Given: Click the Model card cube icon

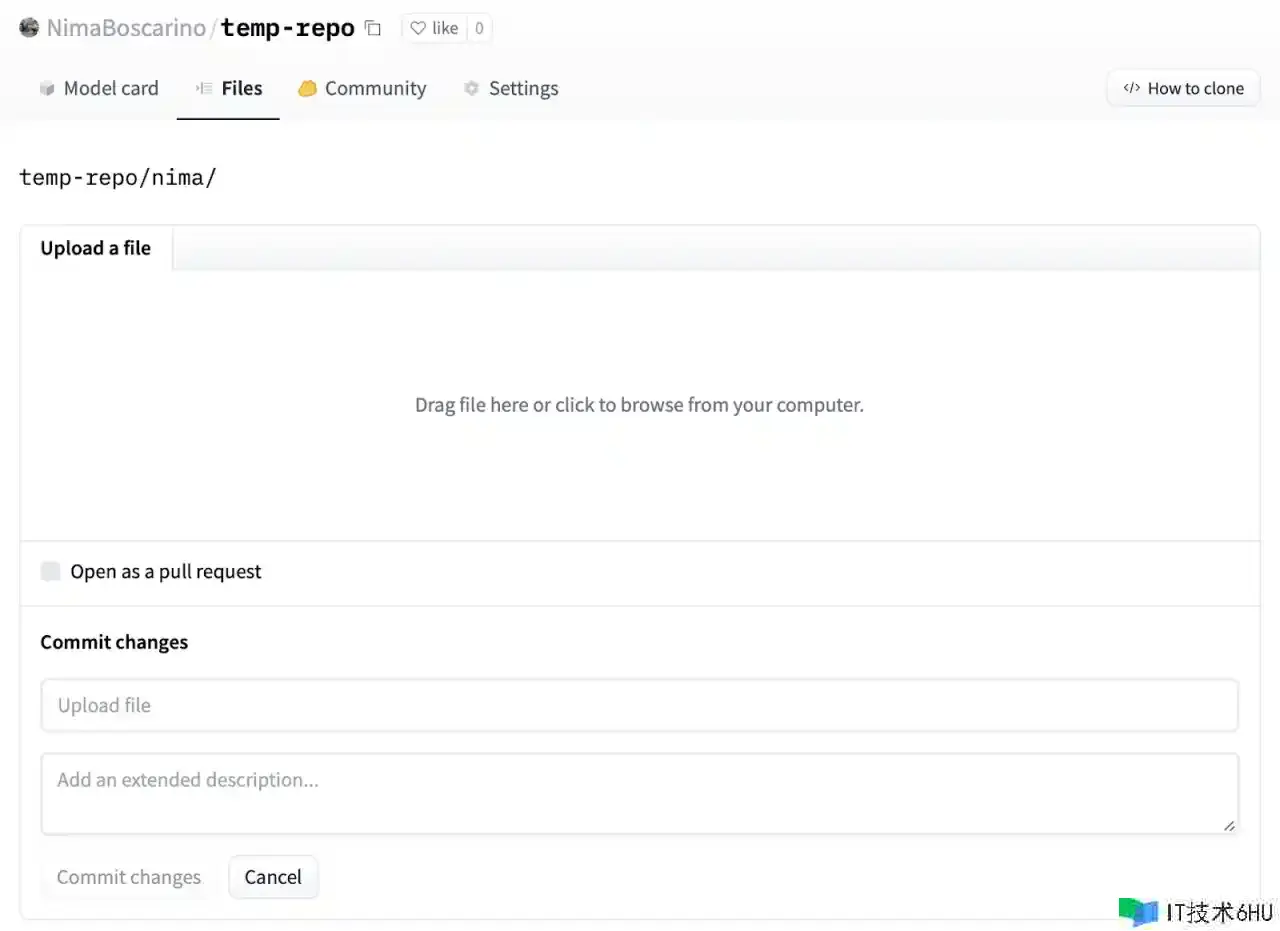Looking at the screenshot, I should click(47, 88).
